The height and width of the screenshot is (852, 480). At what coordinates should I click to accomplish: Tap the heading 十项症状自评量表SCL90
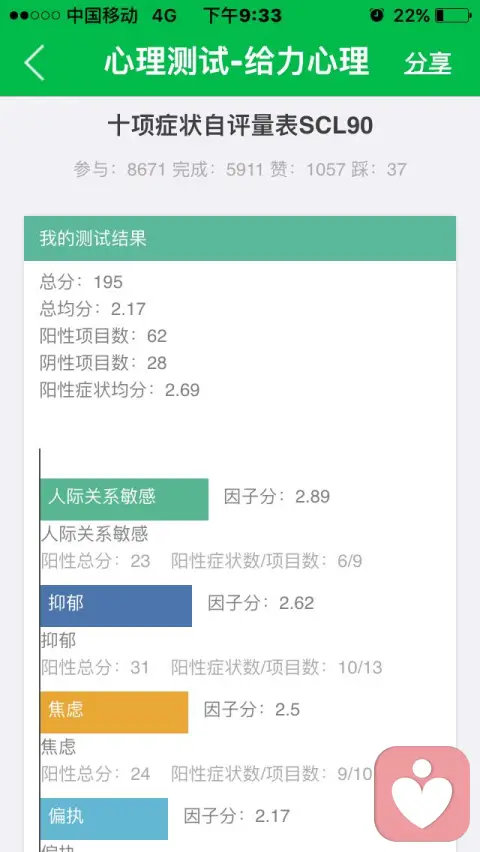tap(240, 126)
